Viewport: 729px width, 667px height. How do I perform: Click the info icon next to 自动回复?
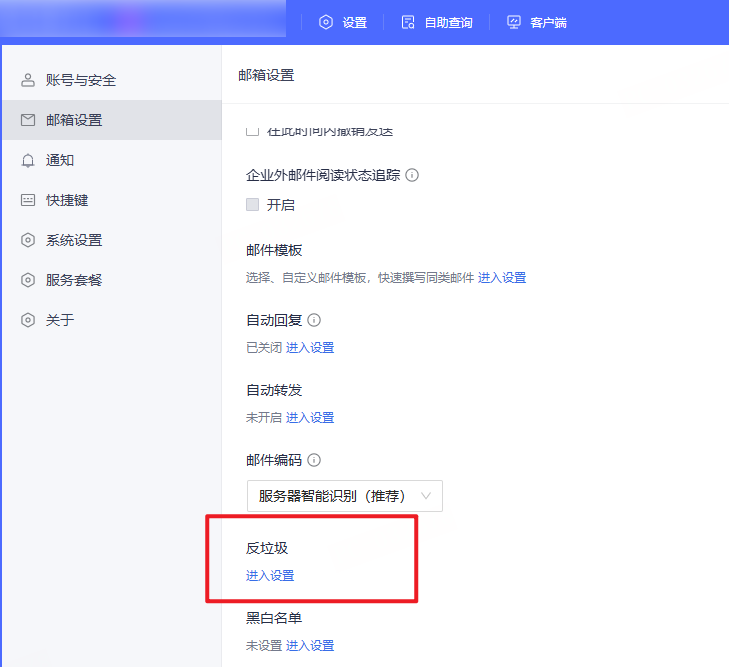[x=314, y=320]
